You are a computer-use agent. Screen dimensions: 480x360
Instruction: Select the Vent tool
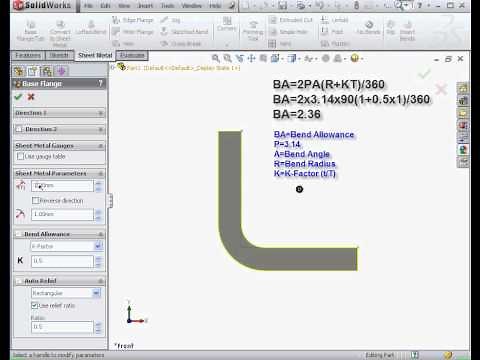[x=280, y=44]
